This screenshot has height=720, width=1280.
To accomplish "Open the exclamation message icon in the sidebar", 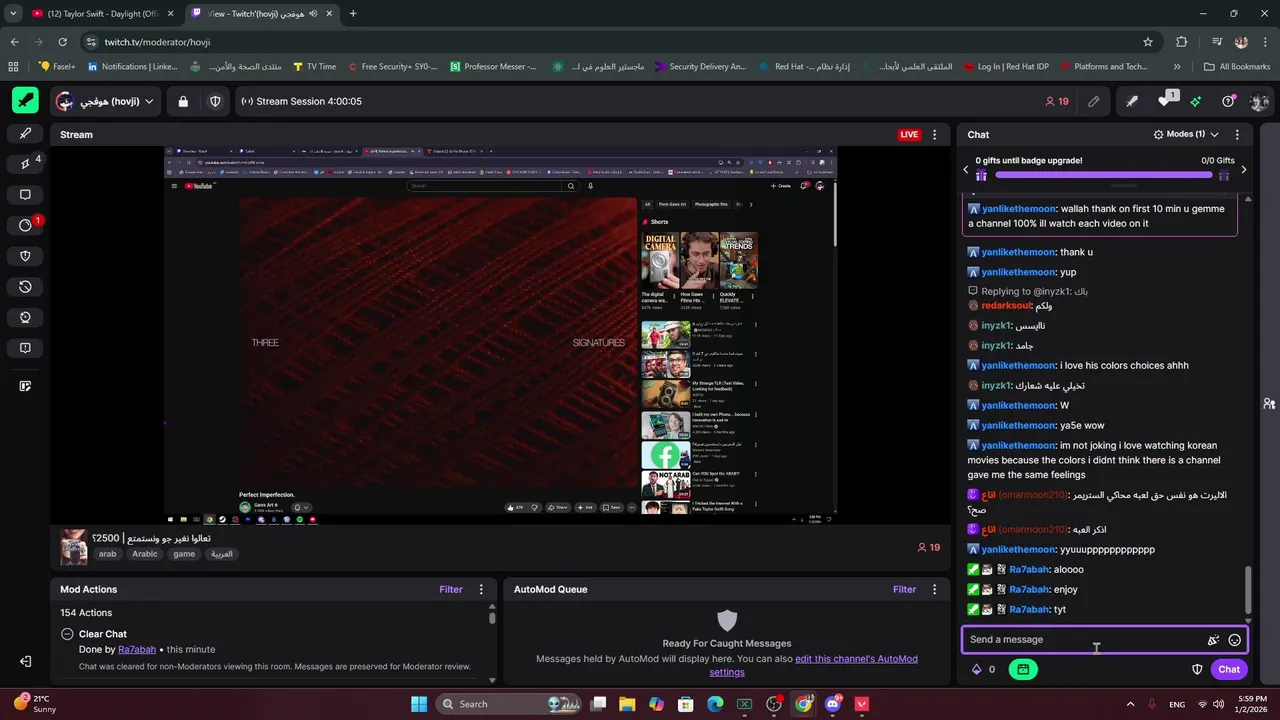I will pos(25,348).
